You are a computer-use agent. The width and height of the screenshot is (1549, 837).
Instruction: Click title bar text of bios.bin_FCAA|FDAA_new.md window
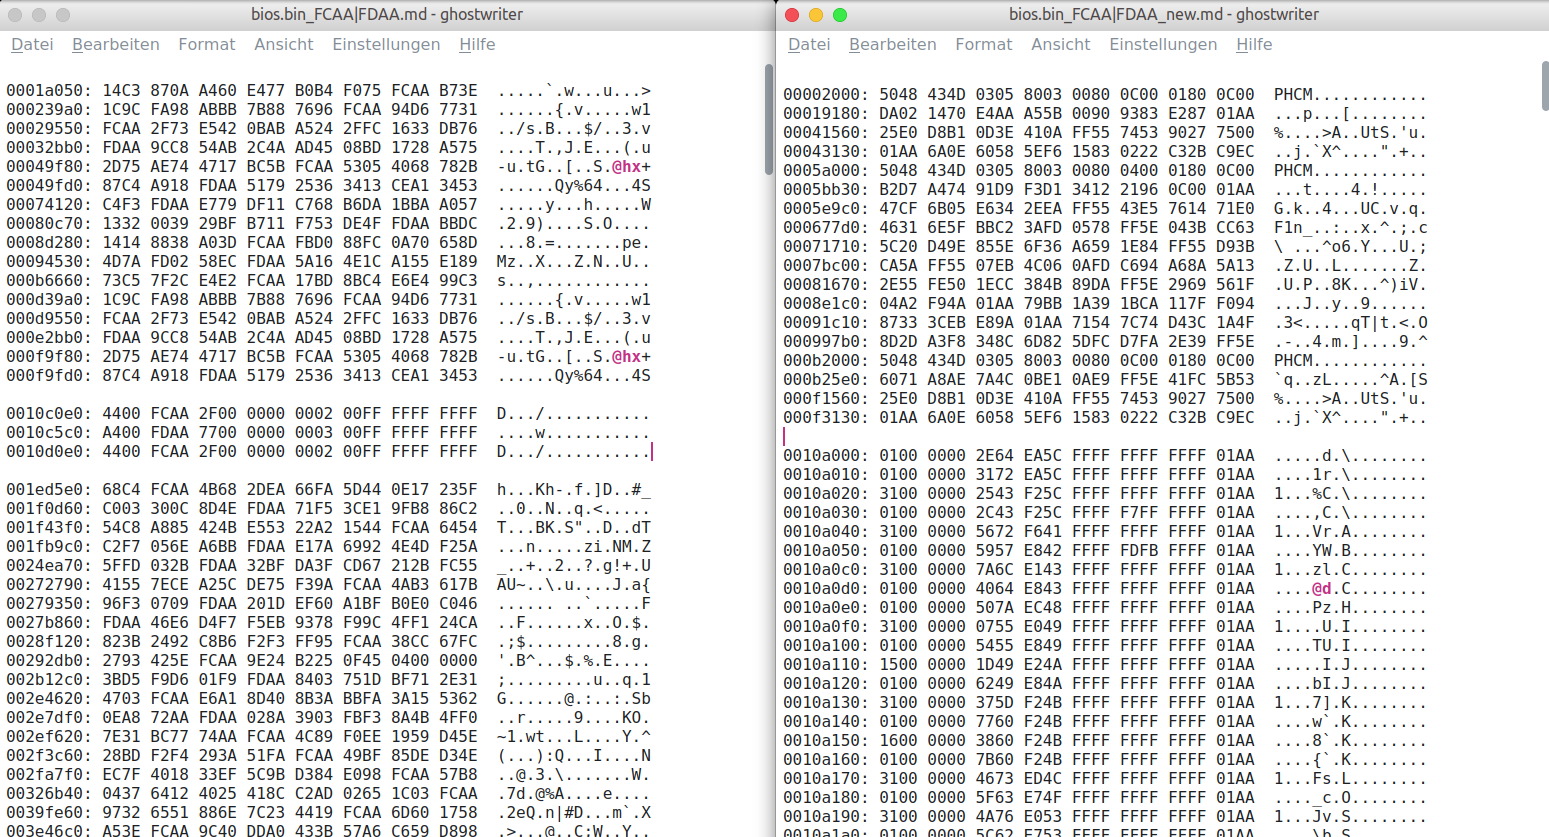(1164, 15)
